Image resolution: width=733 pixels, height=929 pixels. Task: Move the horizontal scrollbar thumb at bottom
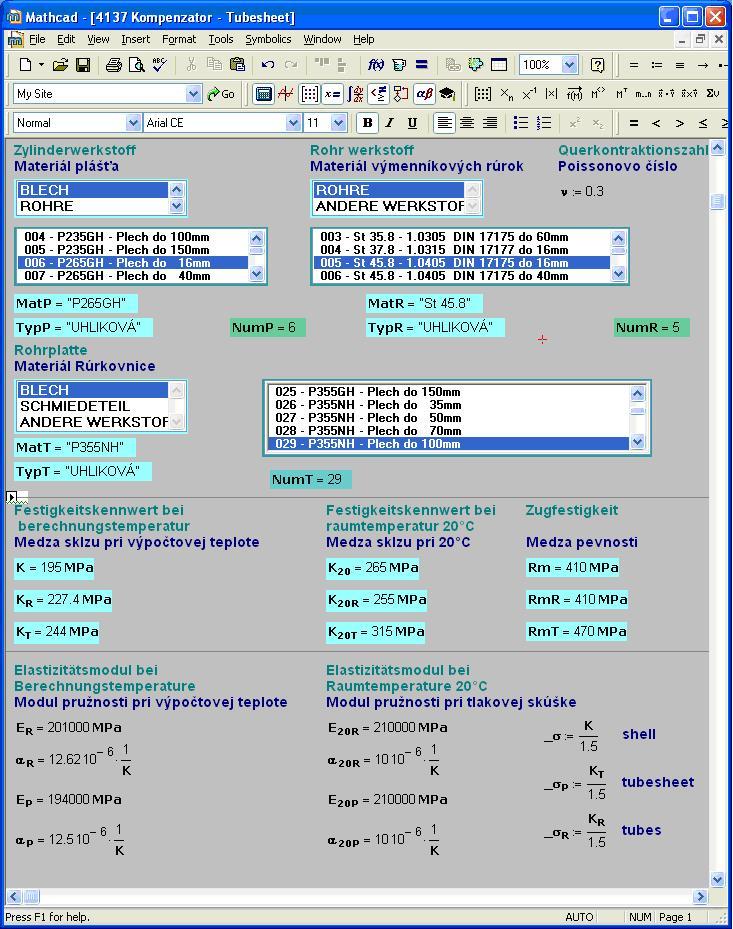pos(31,896)
